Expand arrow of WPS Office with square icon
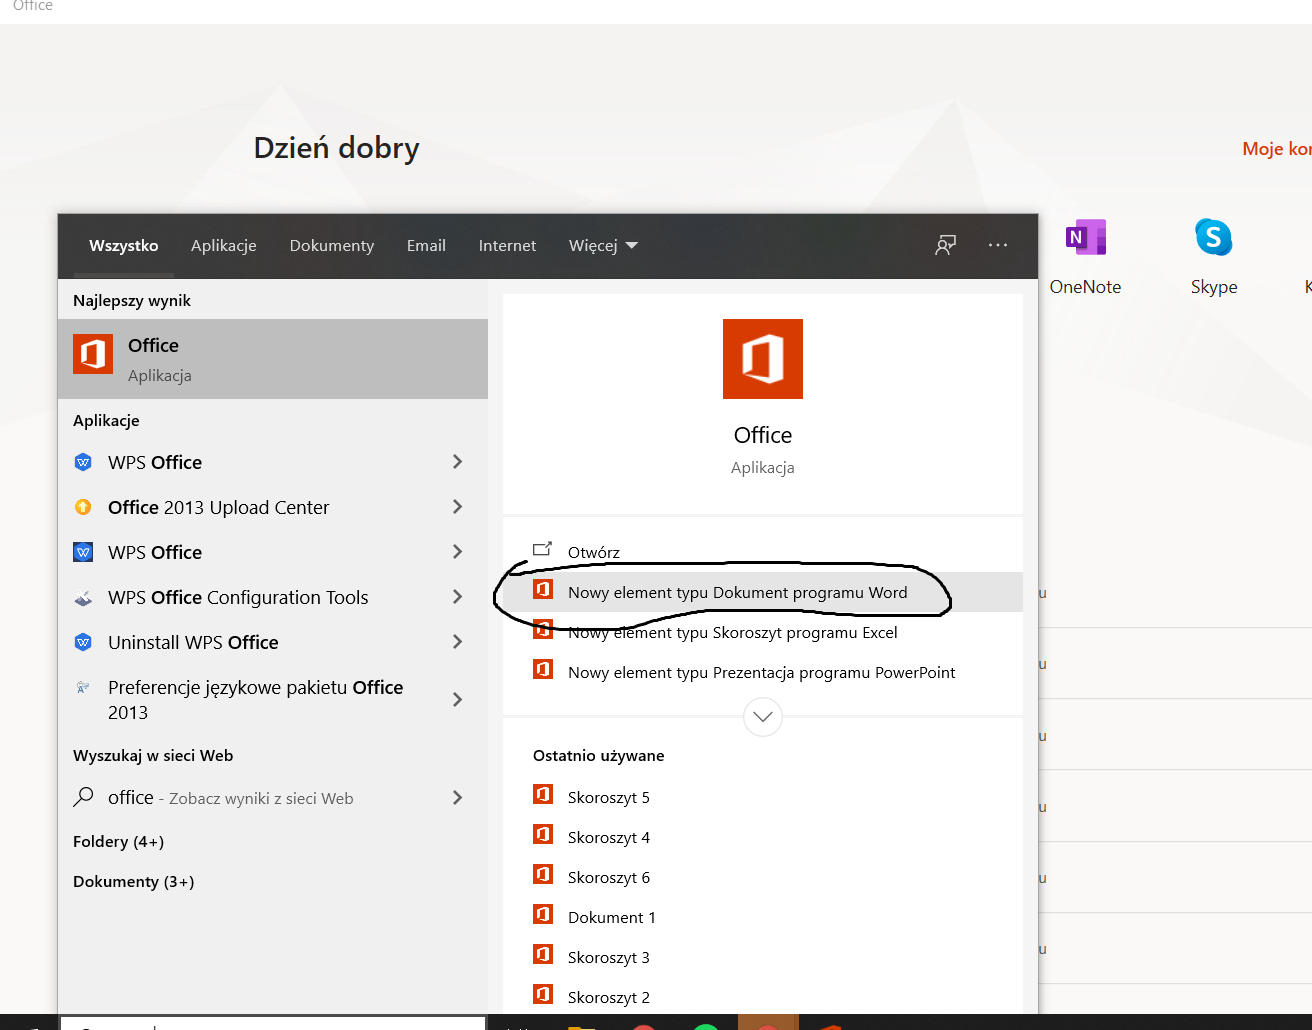 pos(457,552)
